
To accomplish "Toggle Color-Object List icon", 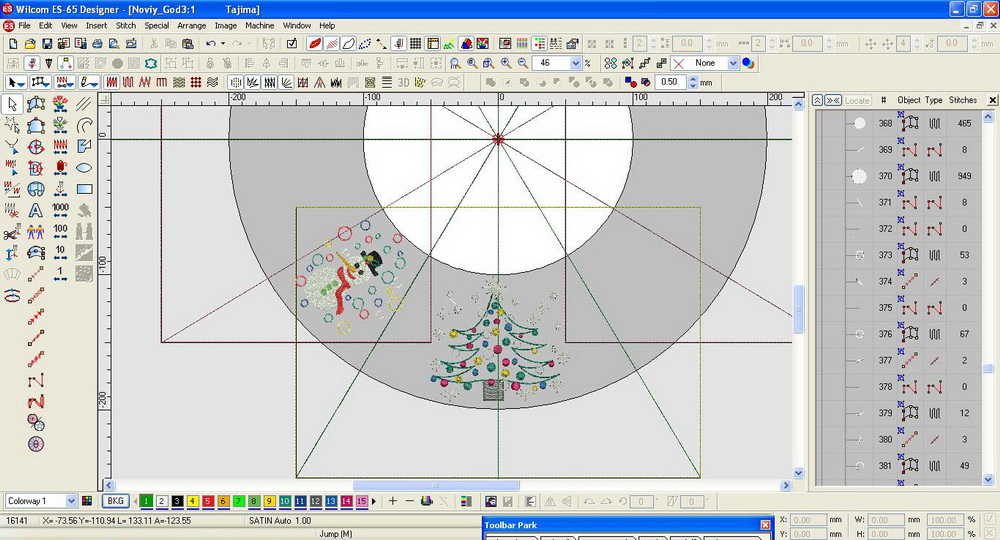I will click(x=539, y=44).
